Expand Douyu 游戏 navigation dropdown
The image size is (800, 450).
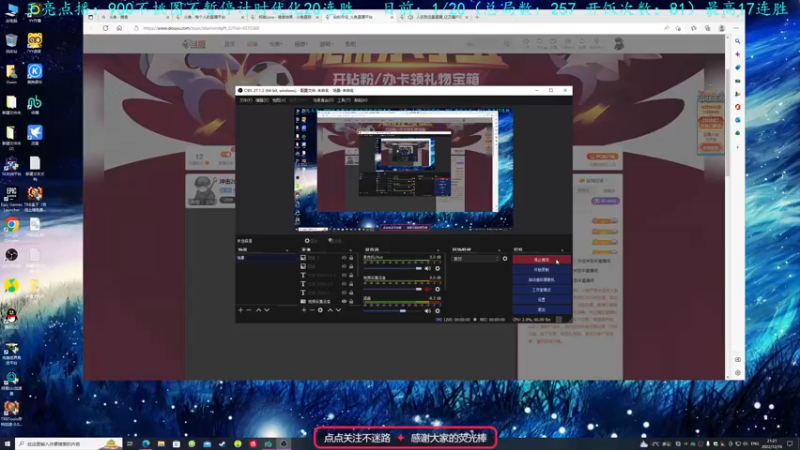coord(326,44)
